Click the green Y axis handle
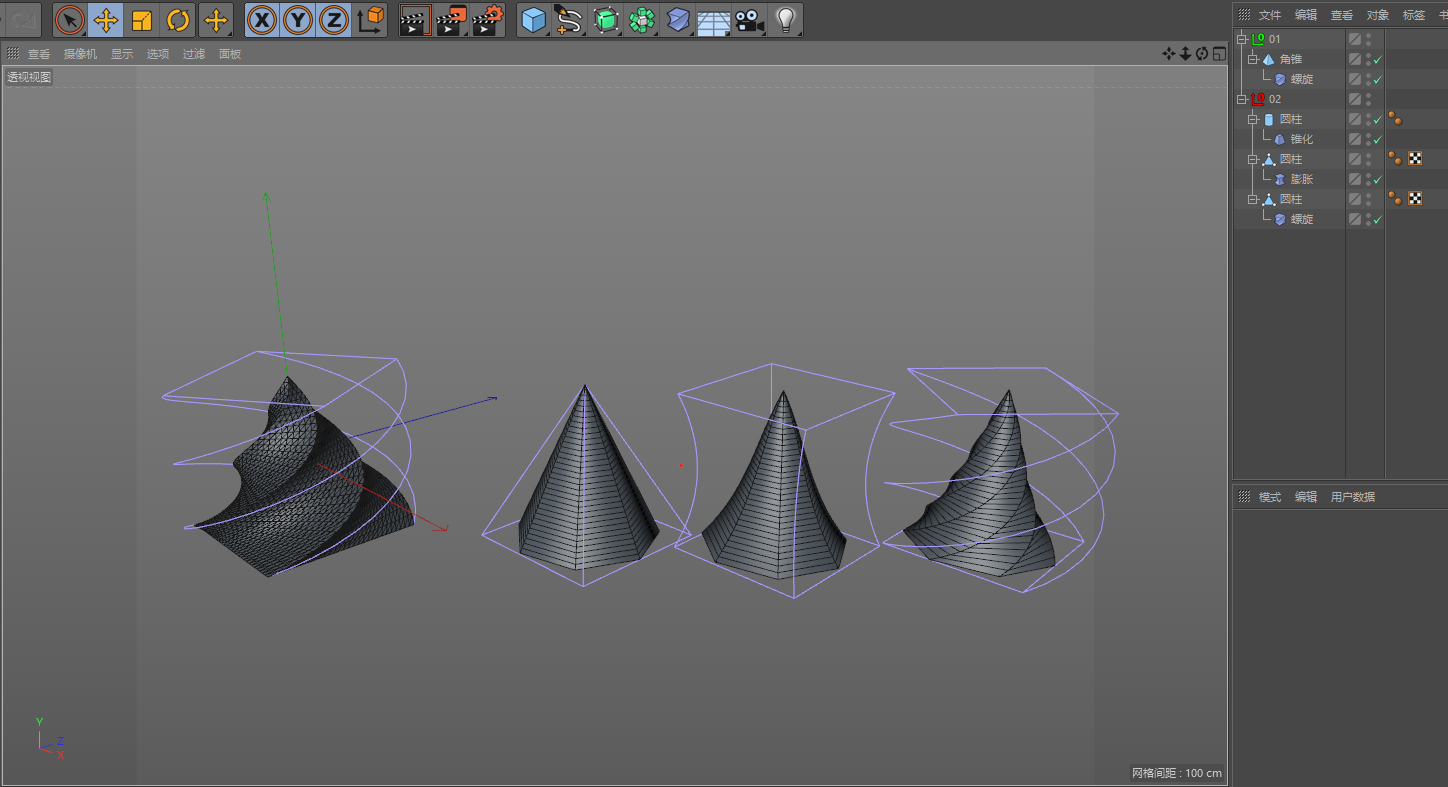The width and height of the screenshot is (1448, 787). click(x=267, y=197)
